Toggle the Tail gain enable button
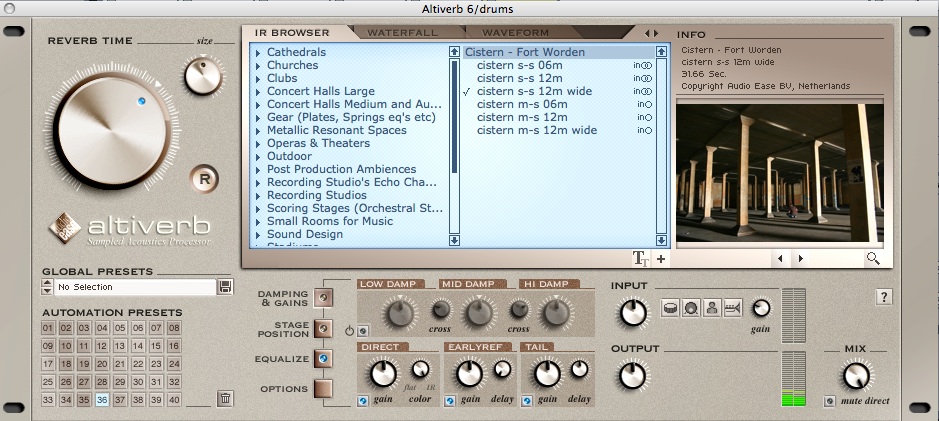The width and height of the screenshot is (939, 421). pyautogui.click(x=526, y=401)
